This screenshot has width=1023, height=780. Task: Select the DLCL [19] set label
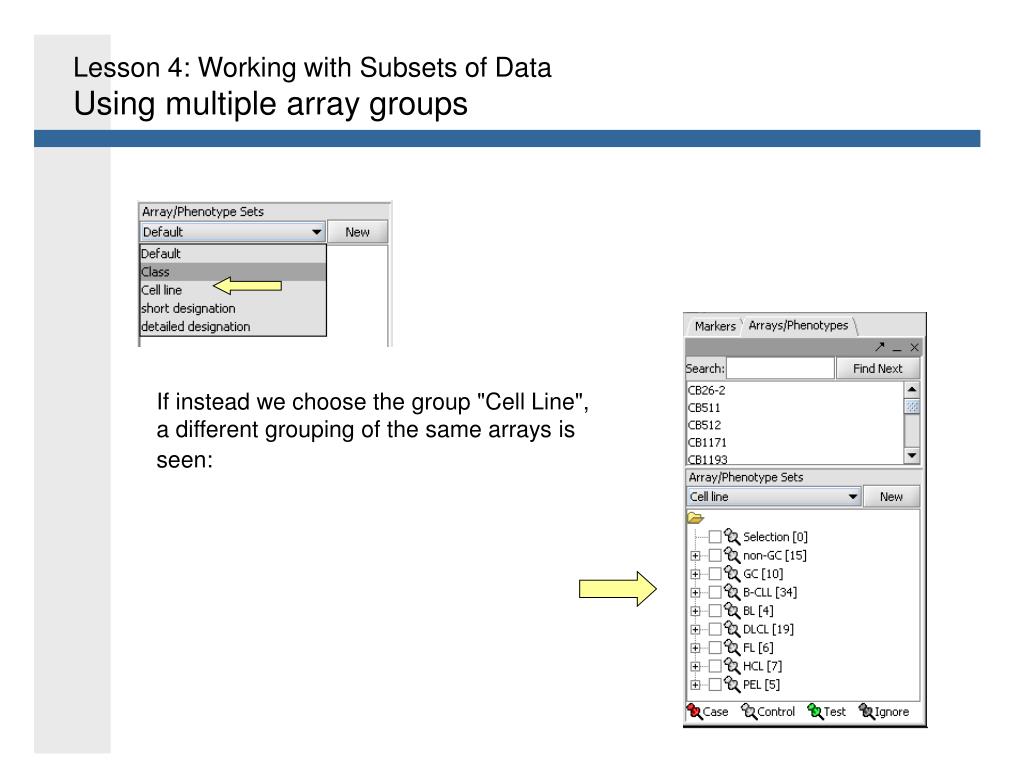769,629
